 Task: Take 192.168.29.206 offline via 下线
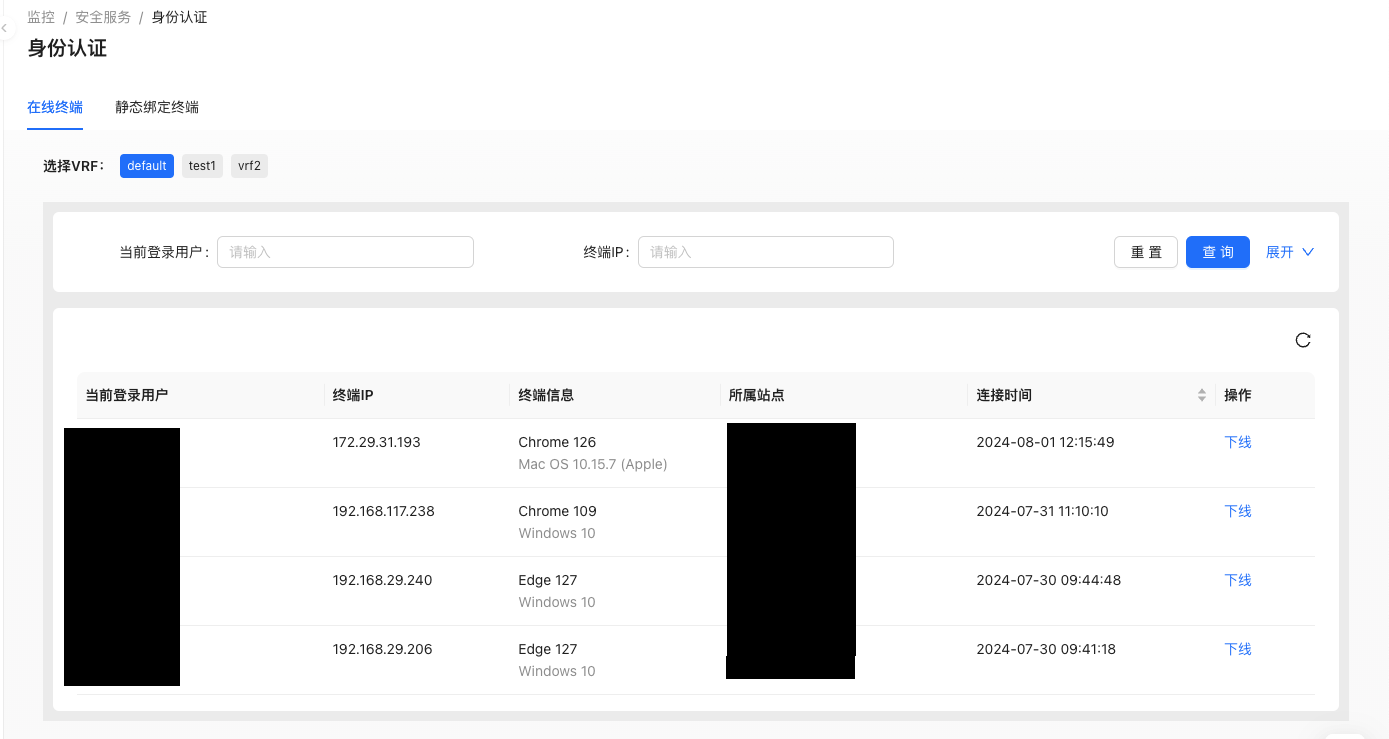[x=1238, y=649]
